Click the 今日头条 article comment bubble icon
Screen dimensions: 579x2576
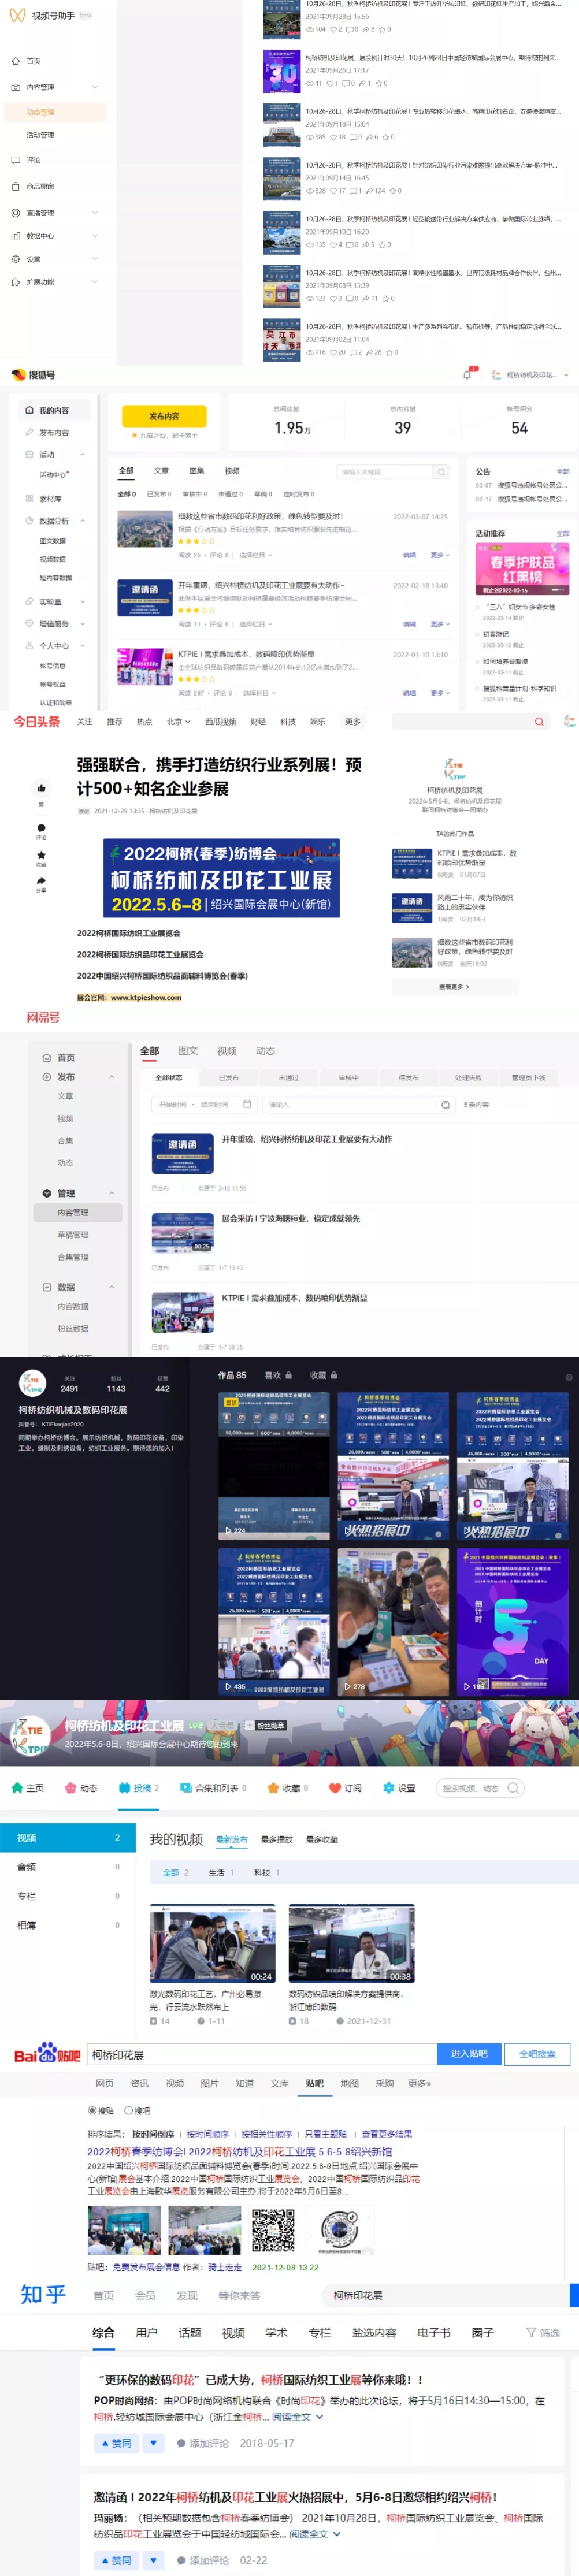(41, 828)
